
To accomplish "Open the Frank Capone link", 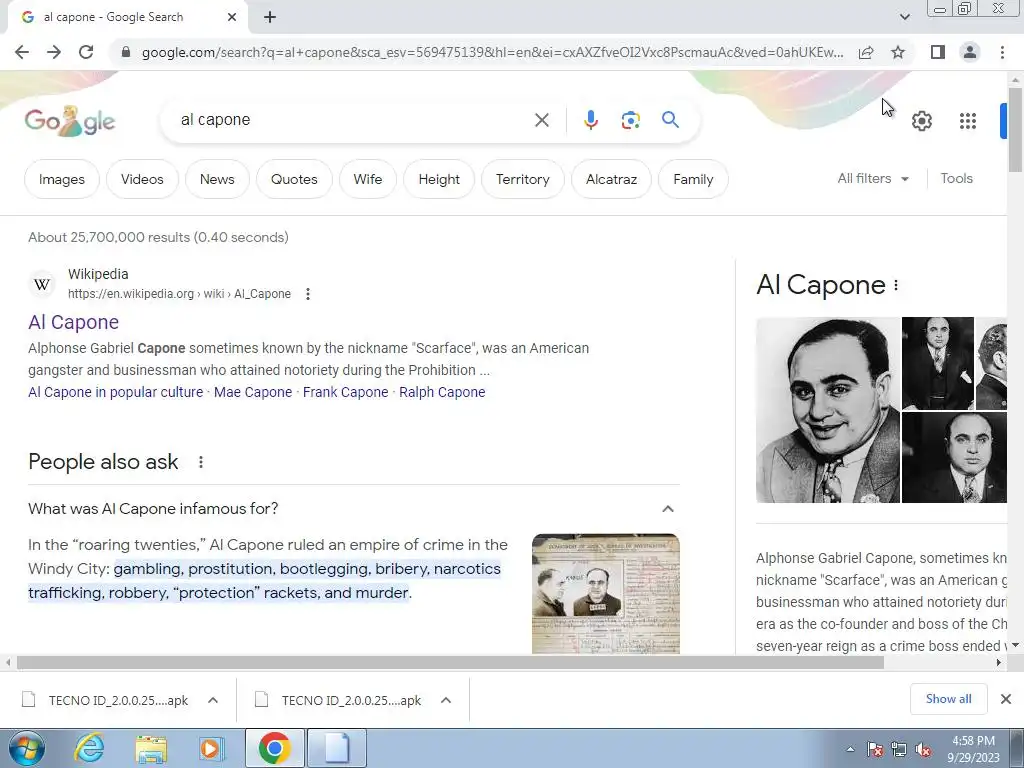I will 345,392.
